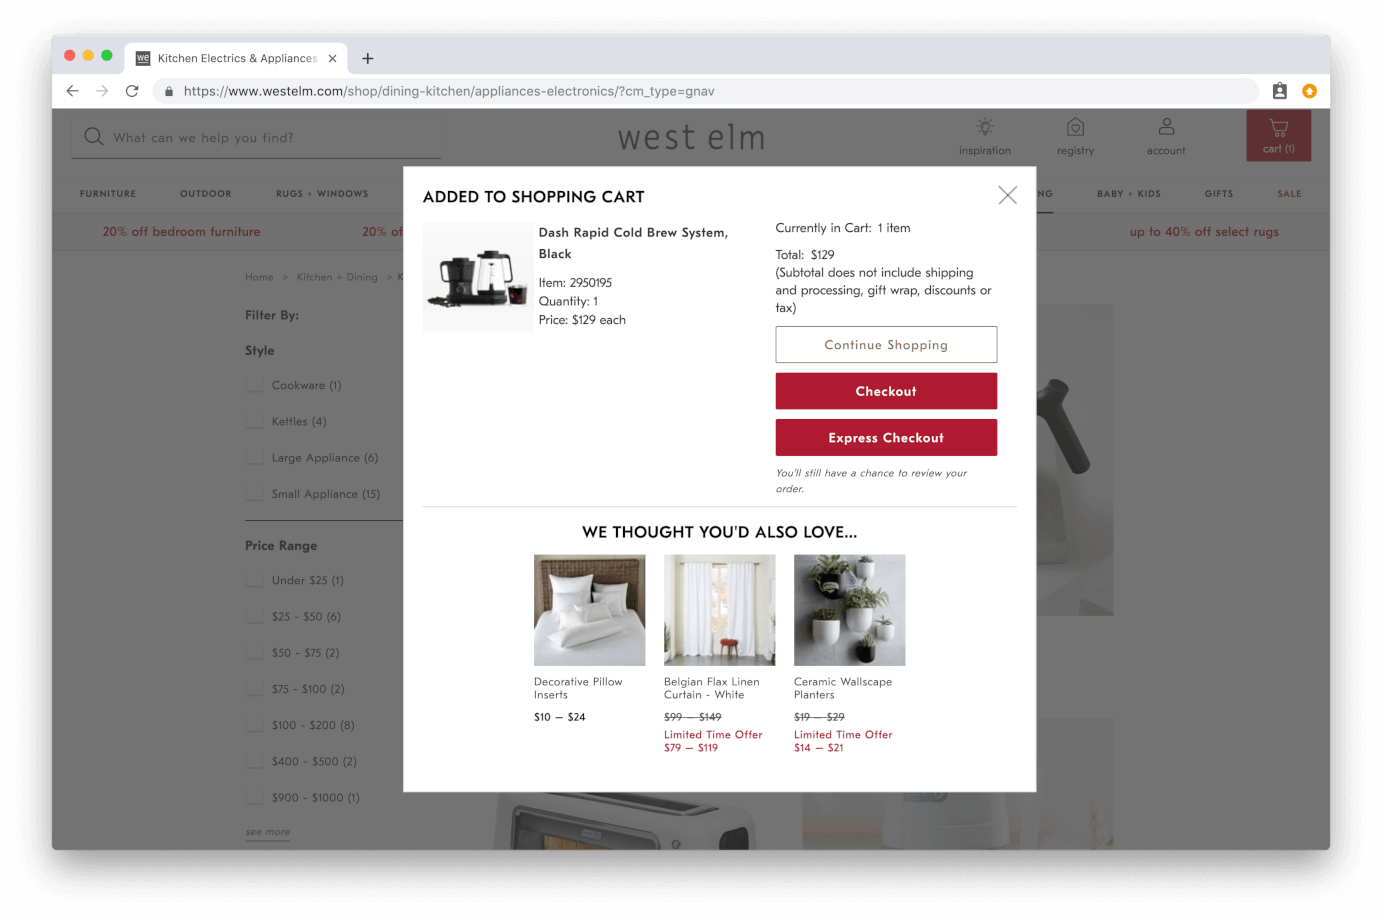Go back with the browser back arrow
The height and width of the screenshot is (920, 1384).
[72, 91]
